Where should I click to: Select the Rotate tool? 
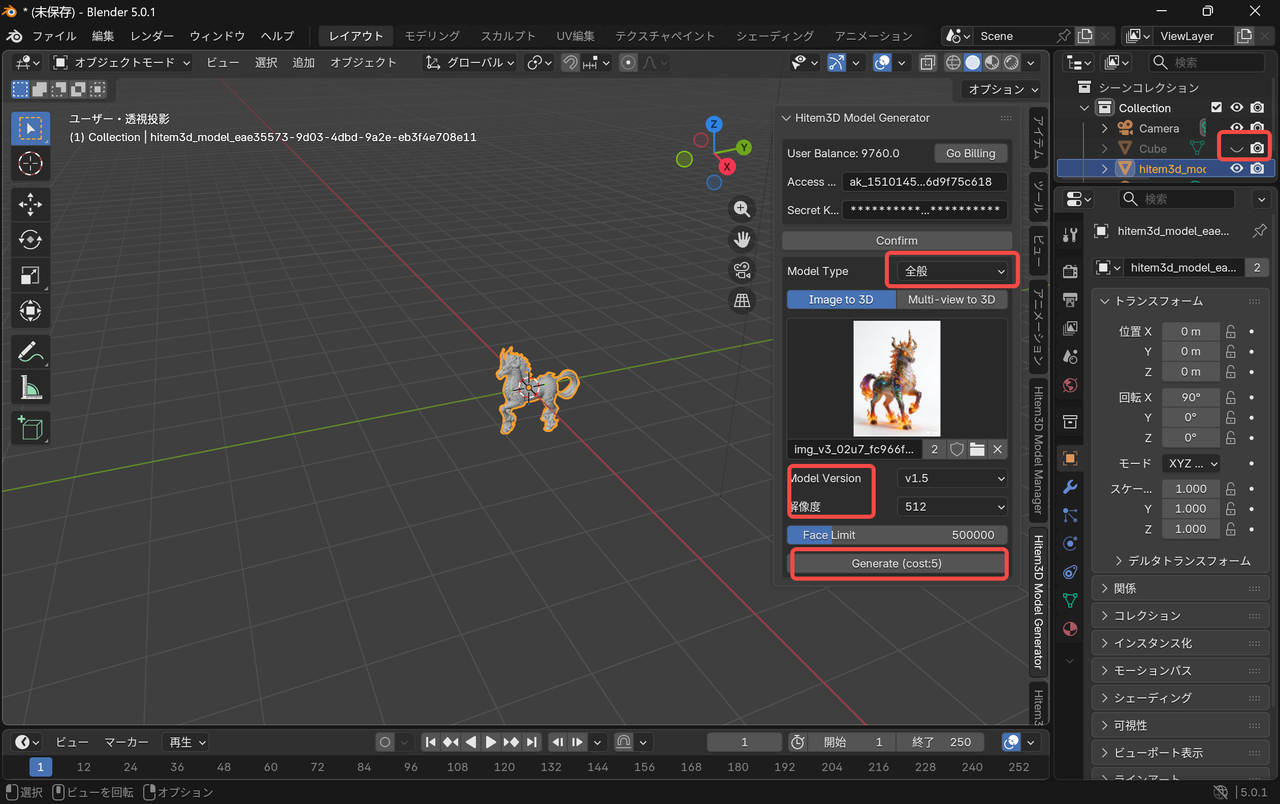click(30, 239)
